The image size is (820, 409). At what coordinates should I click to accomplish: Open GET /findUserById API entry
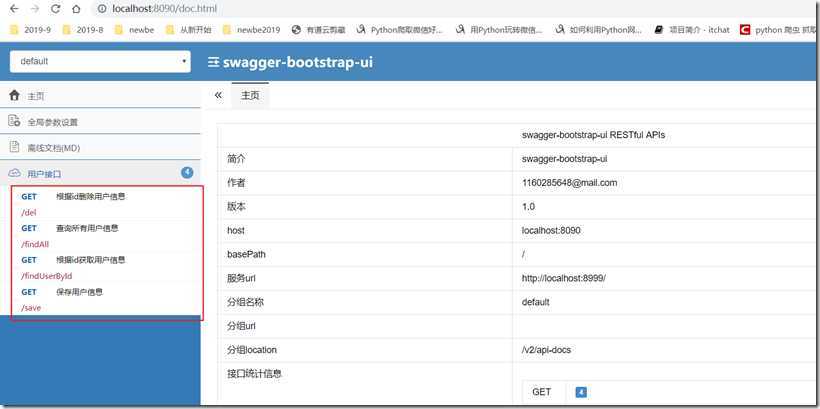tap(106, 267)
